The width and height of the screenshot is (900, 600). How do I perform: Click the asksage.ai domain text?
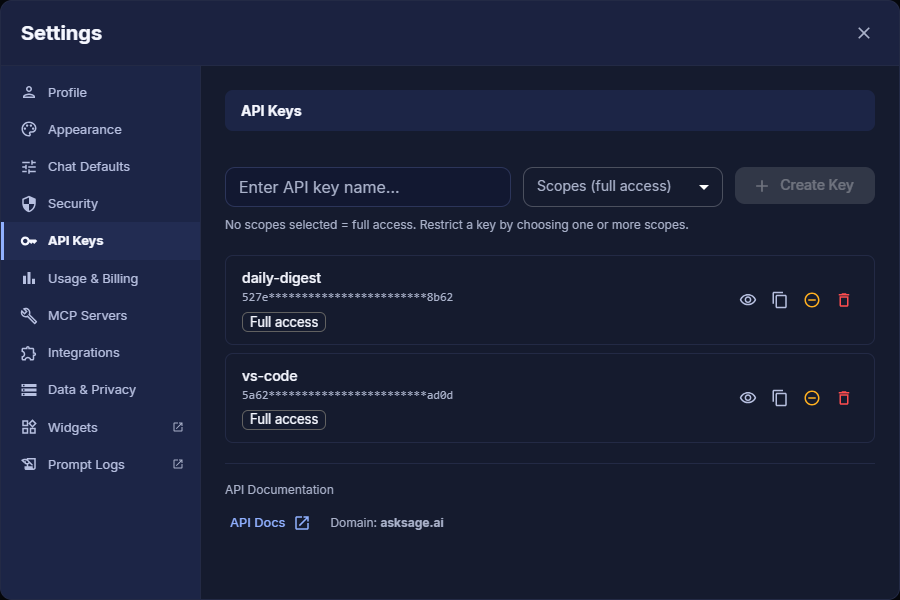point(412,523)
